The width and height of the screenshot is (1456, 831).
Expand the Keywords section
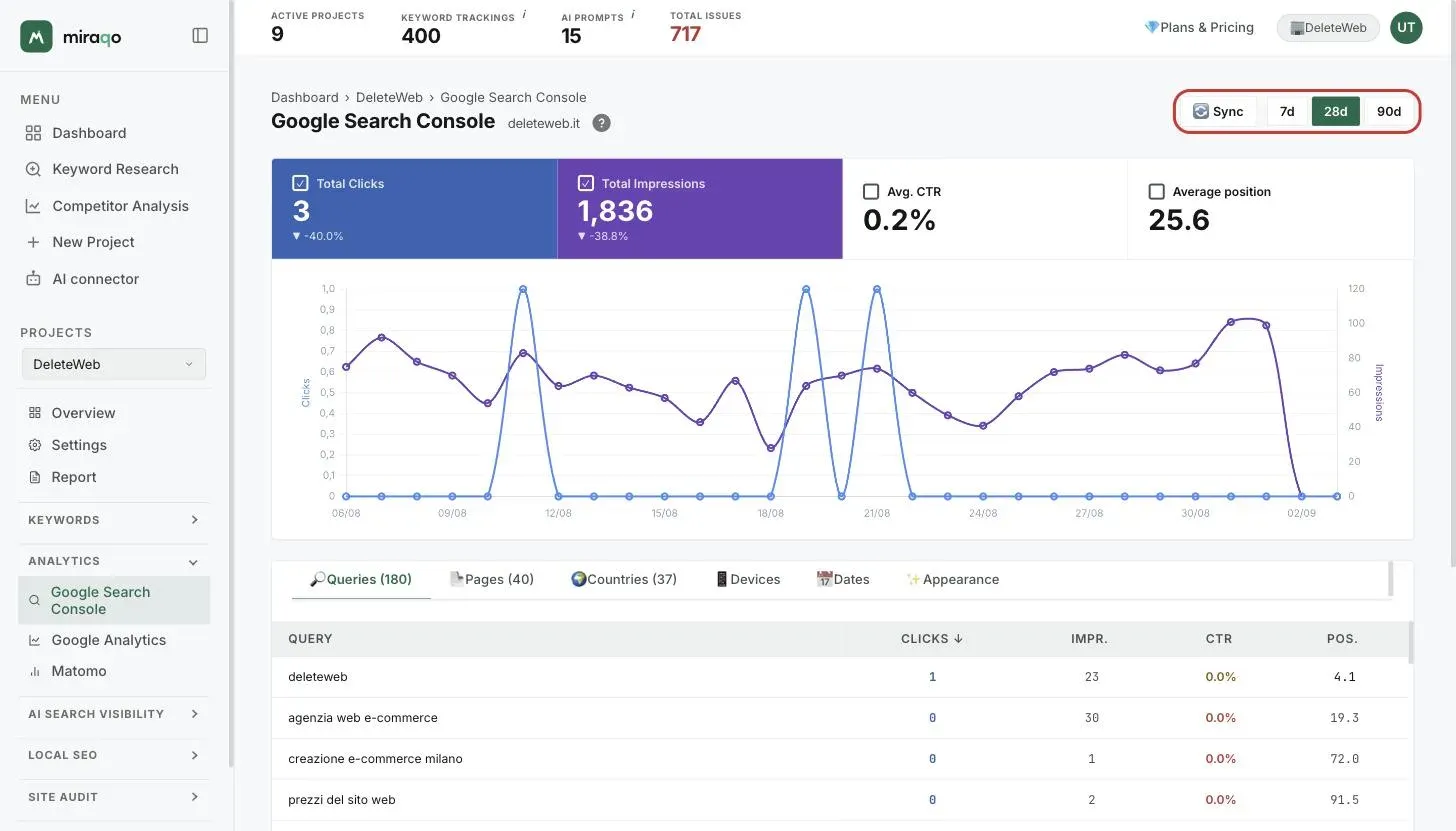click(x=114, y=520)
